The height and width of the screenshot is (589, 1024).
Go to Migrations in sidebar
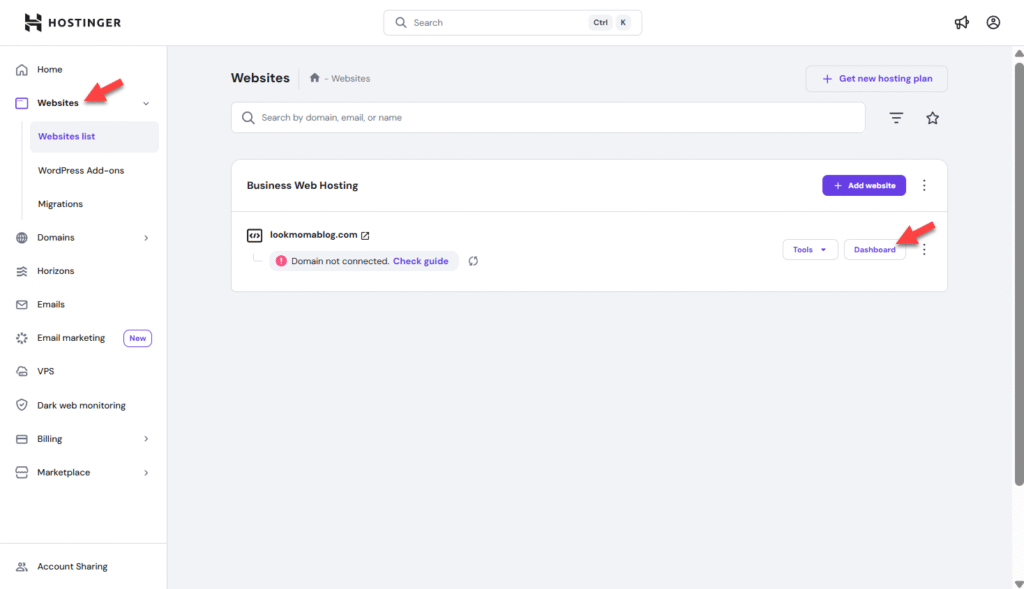(60, 204)
